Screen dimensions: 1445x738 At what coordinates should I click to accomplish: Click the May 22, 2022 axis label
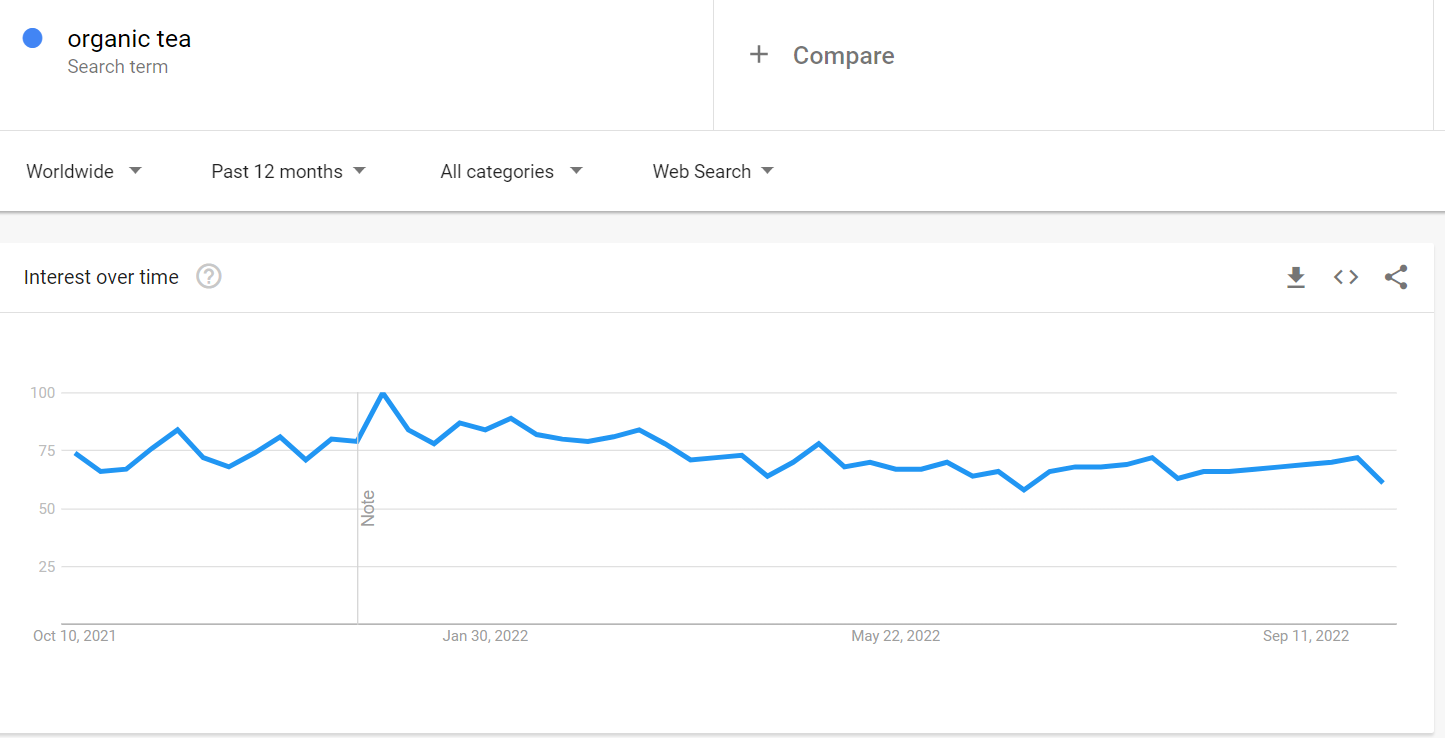(895, 636)
